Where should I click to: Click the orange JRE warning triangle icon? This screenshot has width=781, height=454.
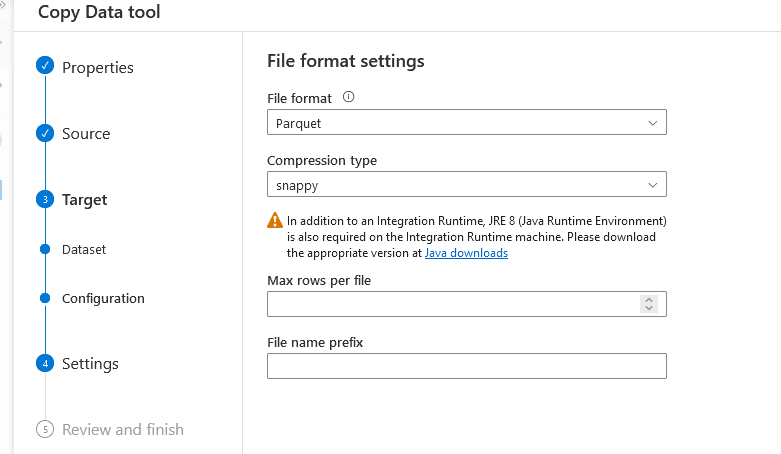(x=275, y=221)
